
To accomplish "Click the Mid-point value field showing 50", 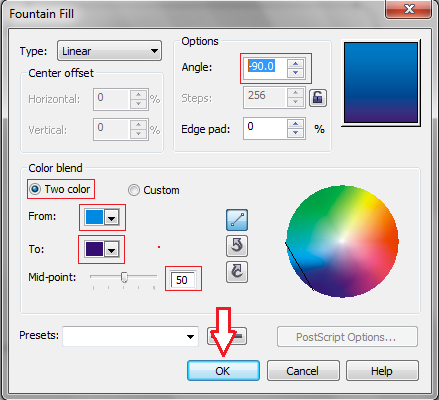I will pyautogui.click(x=183, y=280).
